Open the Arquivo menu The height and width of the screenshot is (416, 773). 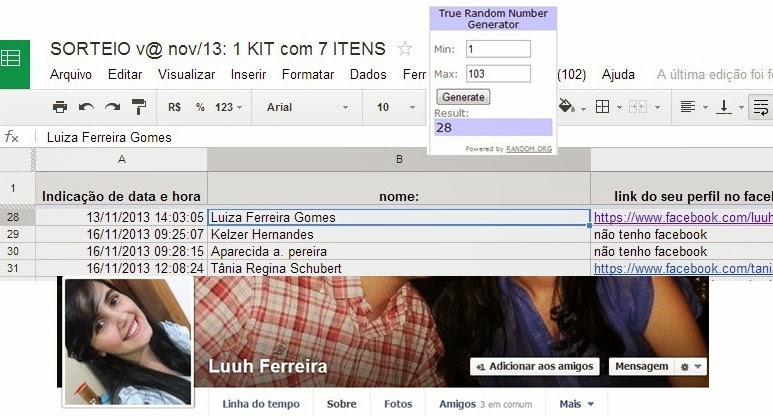point(71,74)
